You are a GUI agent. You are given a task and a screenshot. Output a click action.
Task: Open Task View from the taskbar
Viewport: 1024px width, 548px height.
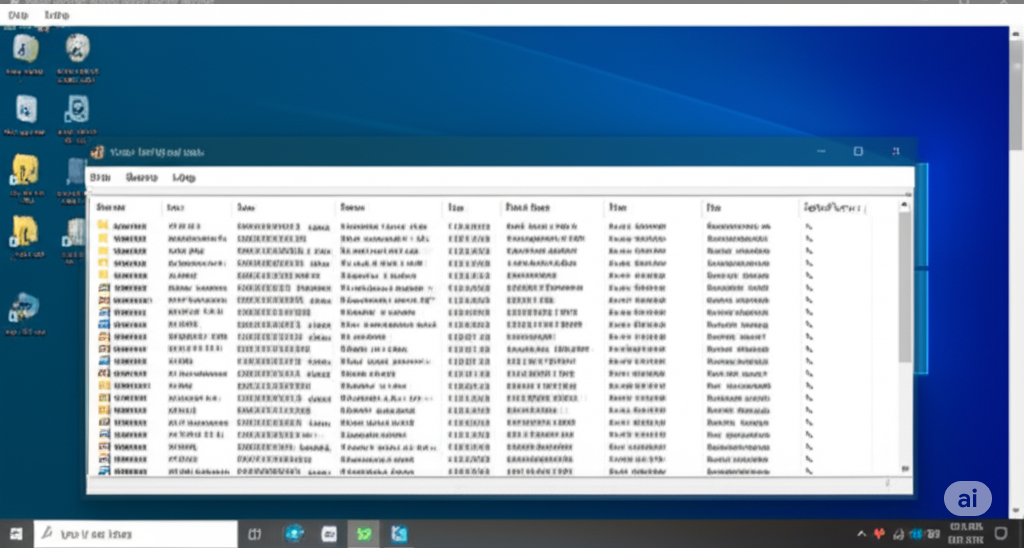tap(255, 534)
